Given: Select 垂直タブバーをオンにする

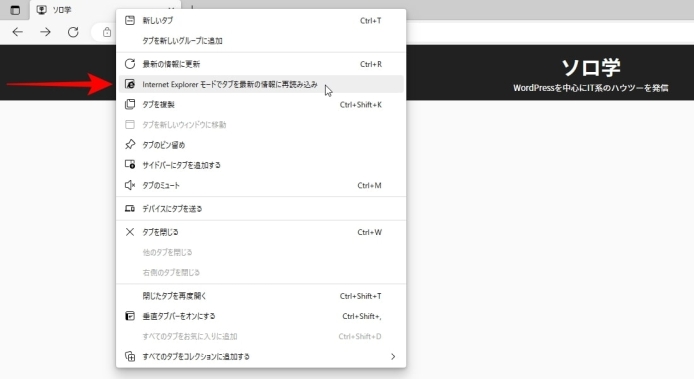Looking at the screenshot, I should click(x=261, y=316).
